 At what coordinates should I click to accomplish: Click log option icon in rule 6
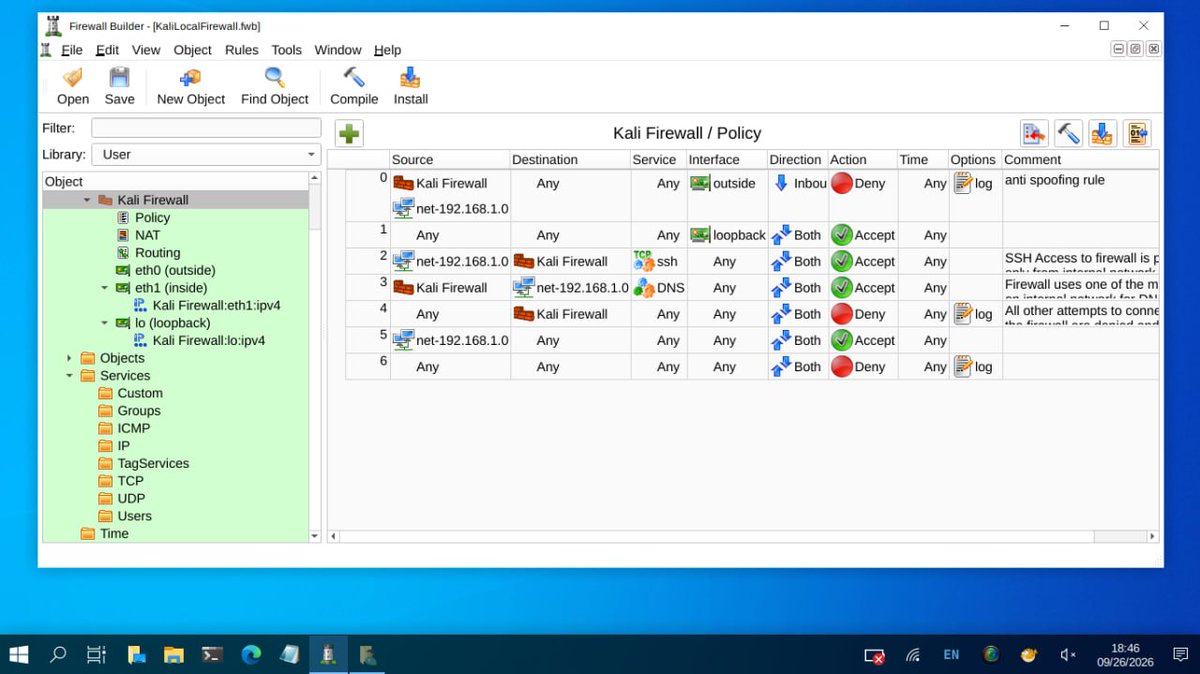click(963, 366)
